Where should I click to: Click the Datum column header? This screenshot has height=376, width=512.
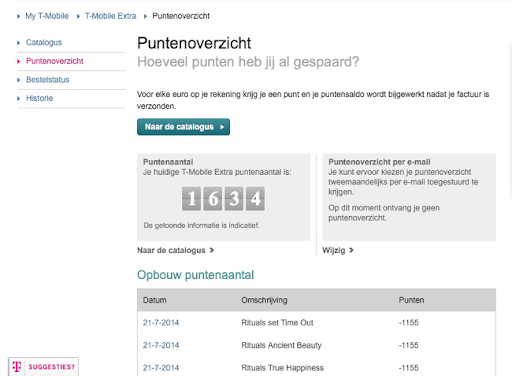(155, 300)
